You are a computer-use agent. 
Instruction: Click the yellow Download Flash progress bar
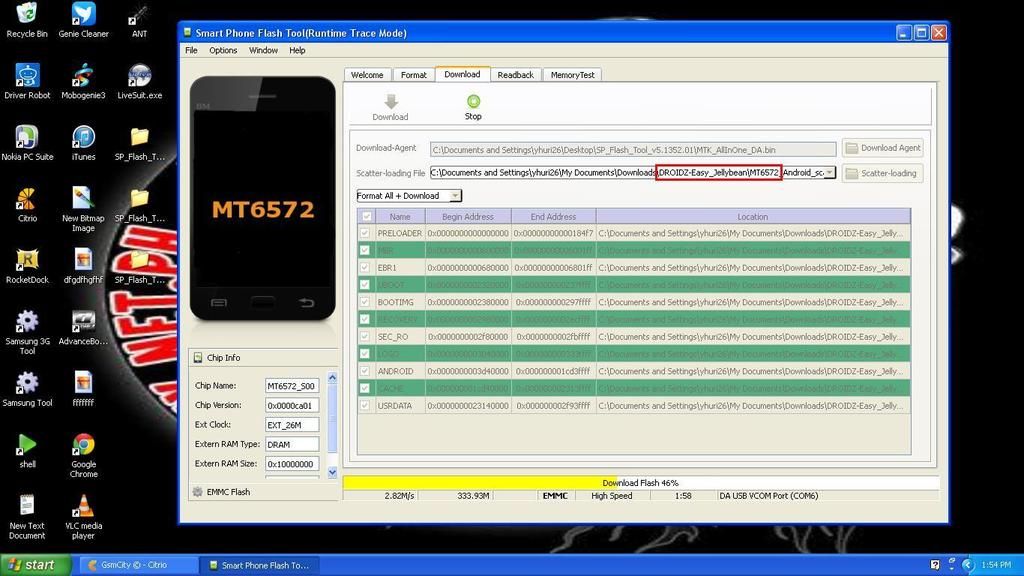480,483
